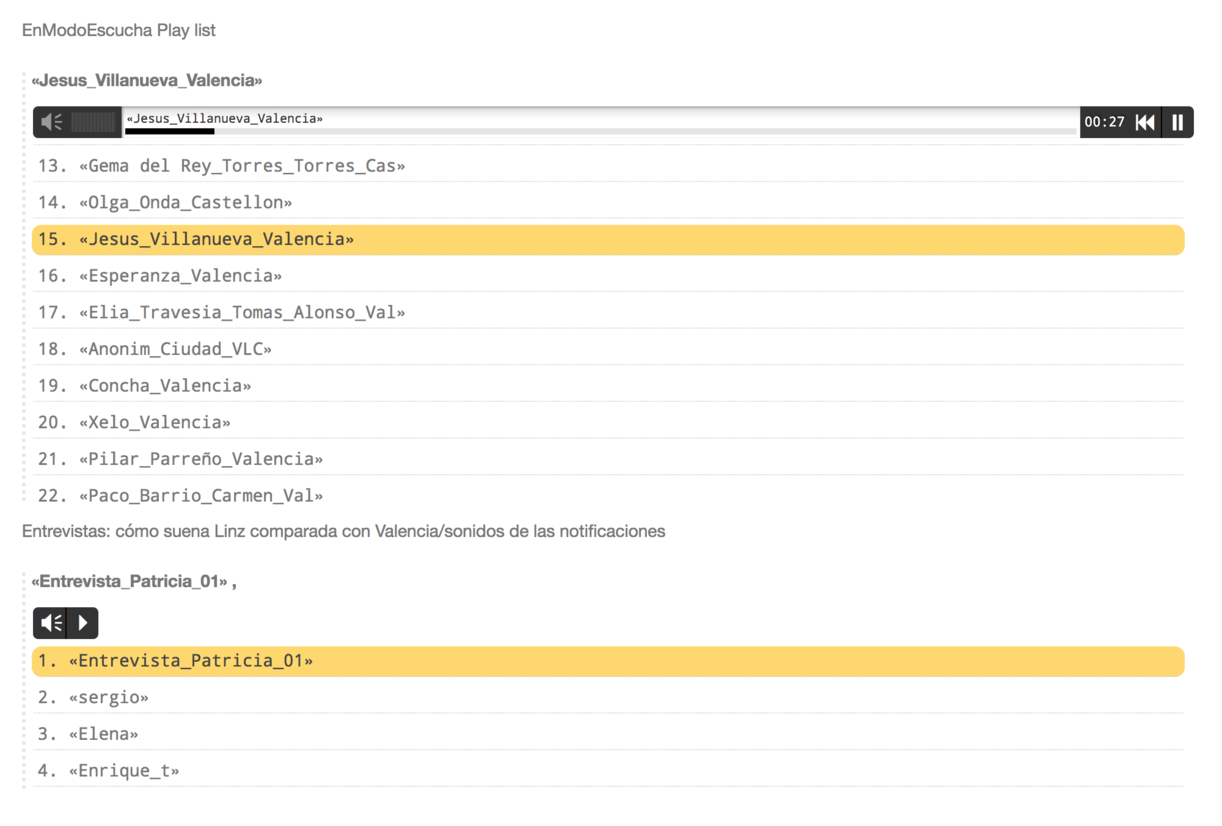Choose track 16 Esperanza_Valencia

point(180,276)
